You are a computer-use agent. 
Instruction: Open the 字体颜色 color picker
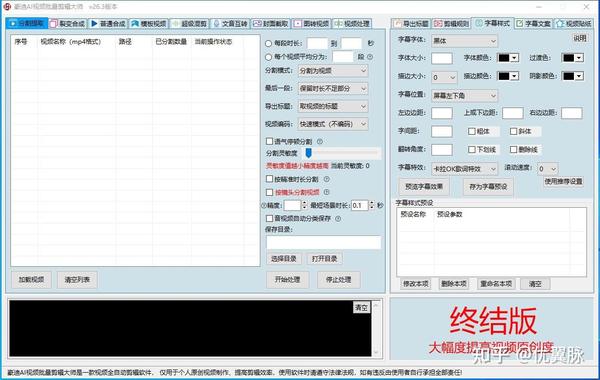click(508, 58)
